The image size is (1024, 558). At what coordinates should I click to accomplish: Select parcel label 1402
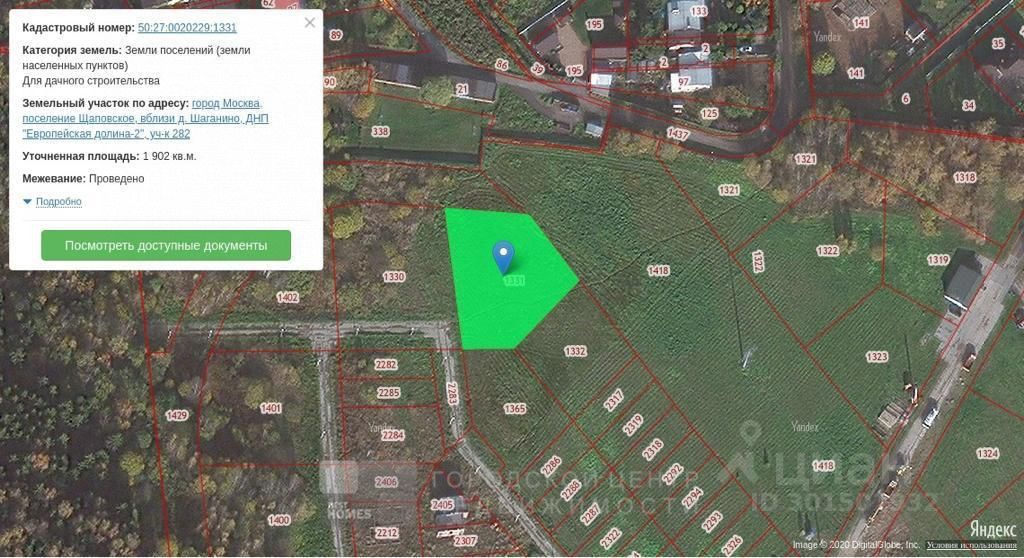click(287, 297)
